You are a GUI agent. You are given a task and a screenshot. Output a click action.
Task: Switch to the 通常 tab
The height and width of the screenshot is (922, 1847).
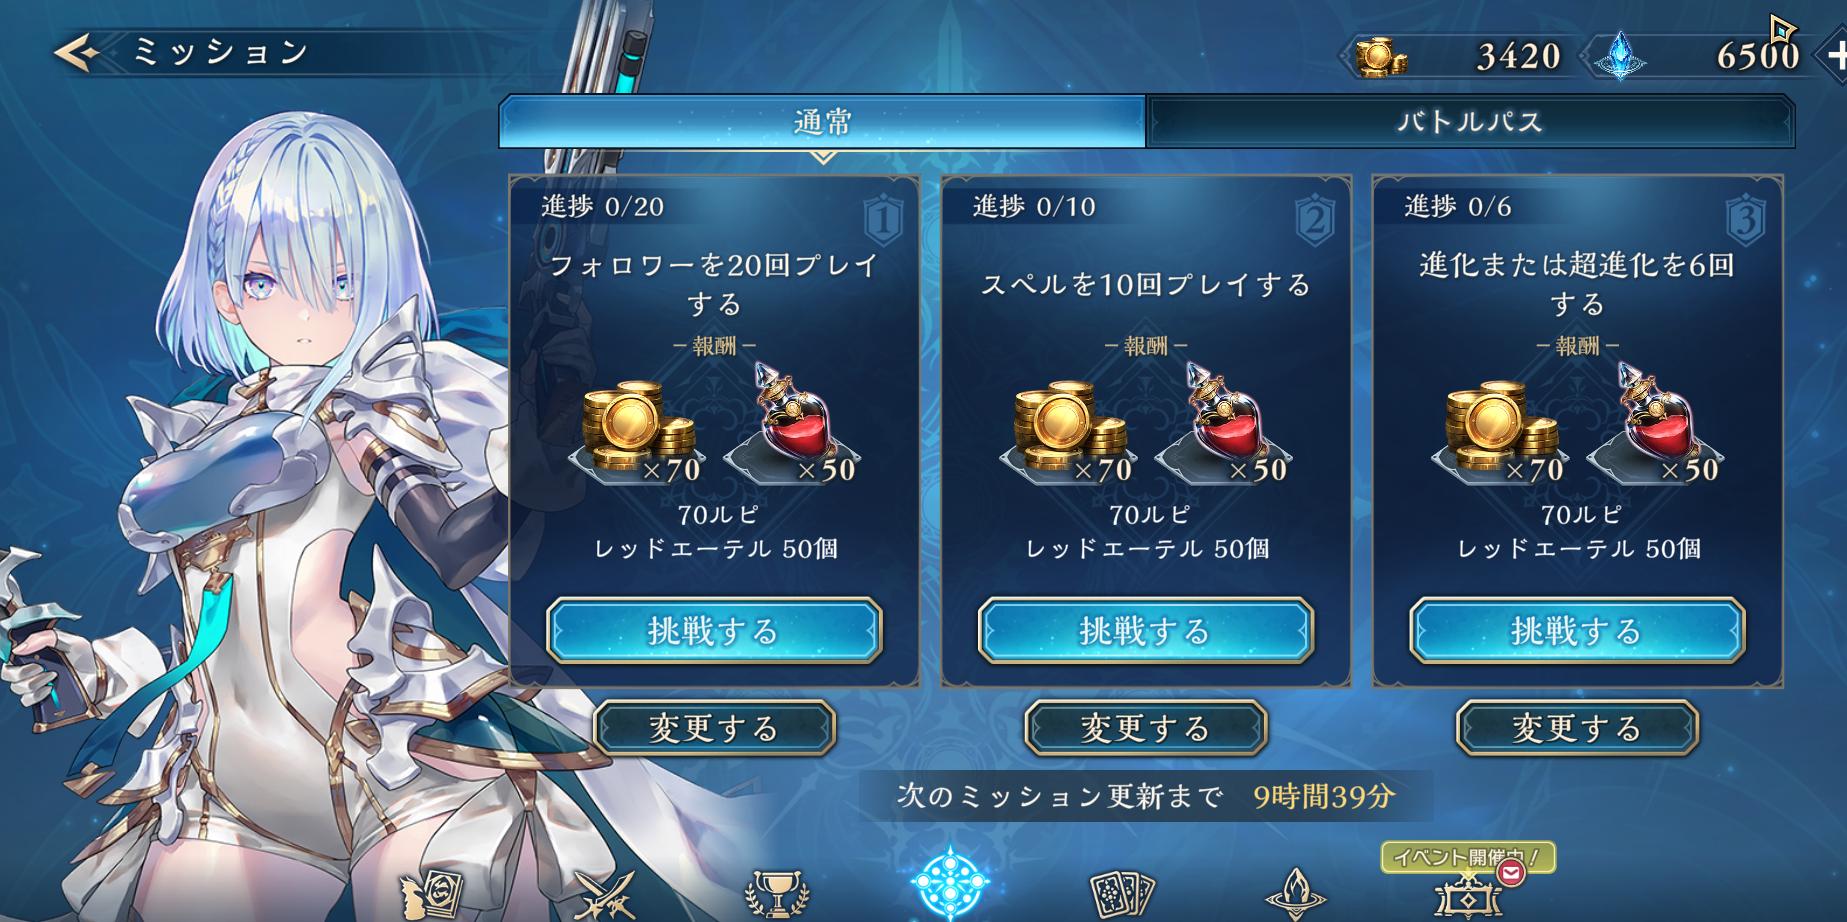822,122
